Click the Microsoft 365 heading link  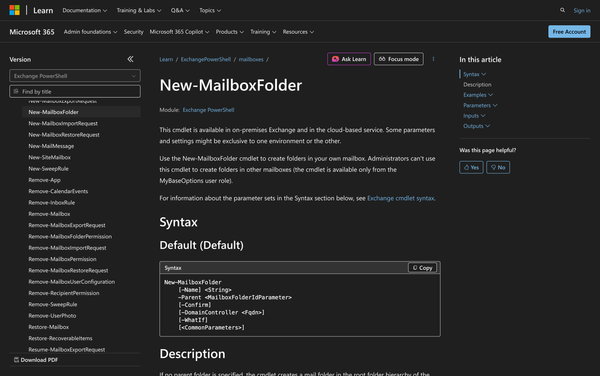tap(32, 32)
